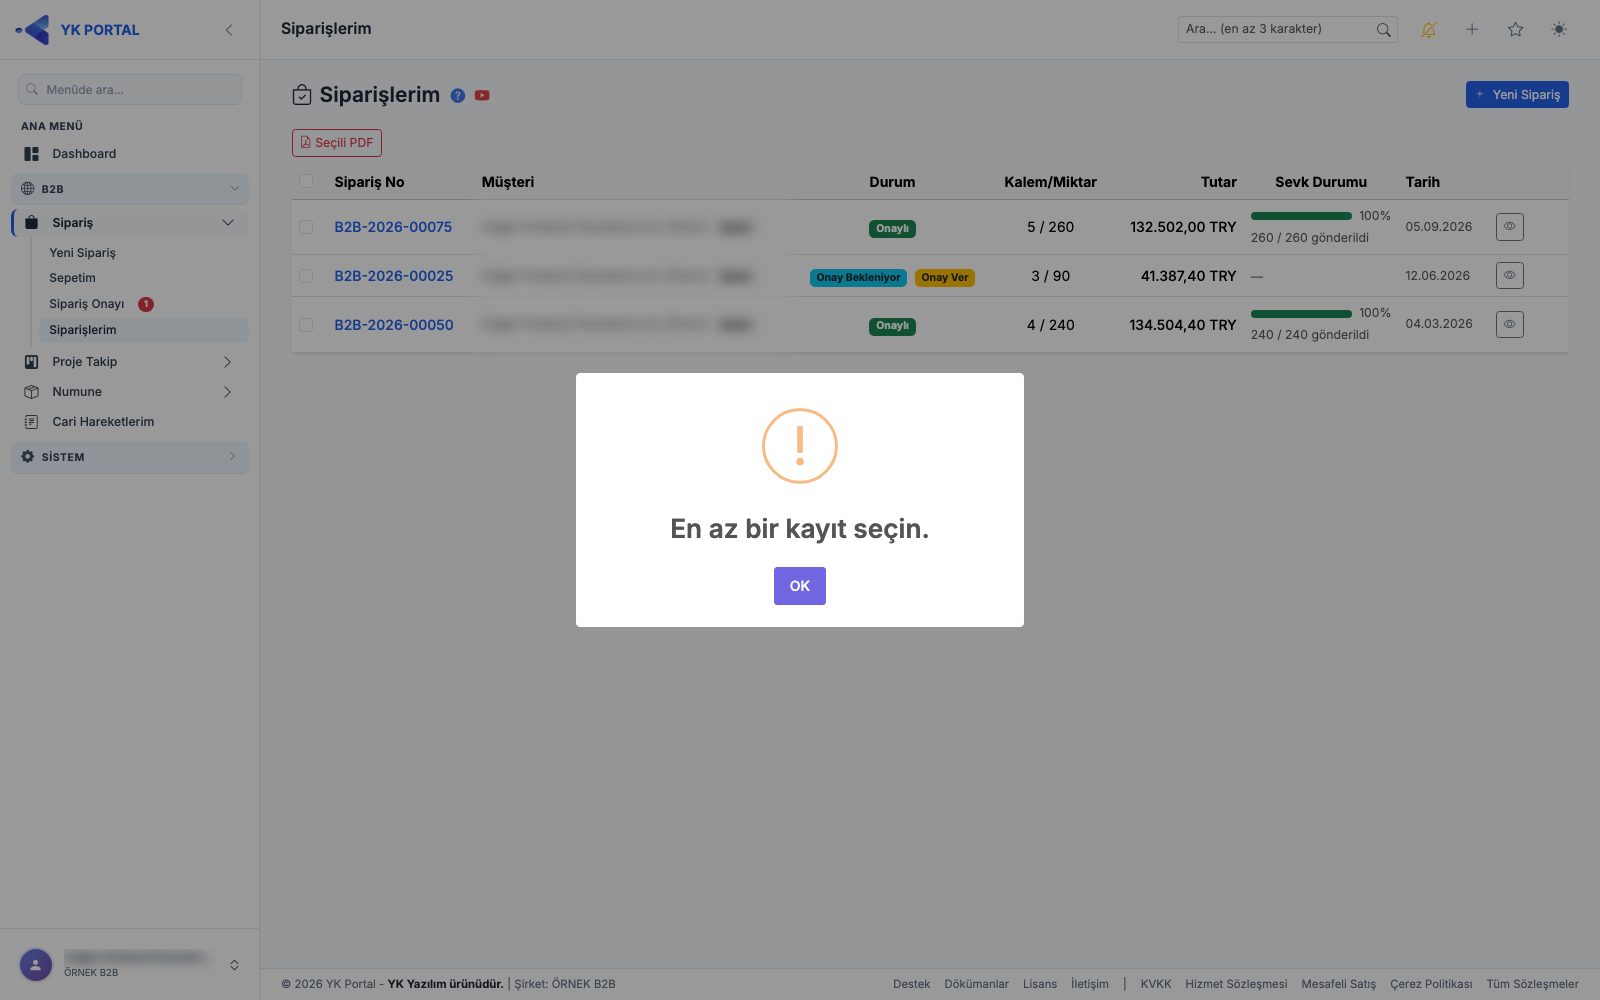1600x1000 pixels.
Task: Open Cari Hareketlerim in sidebar
Action: [x=130, y=422]
